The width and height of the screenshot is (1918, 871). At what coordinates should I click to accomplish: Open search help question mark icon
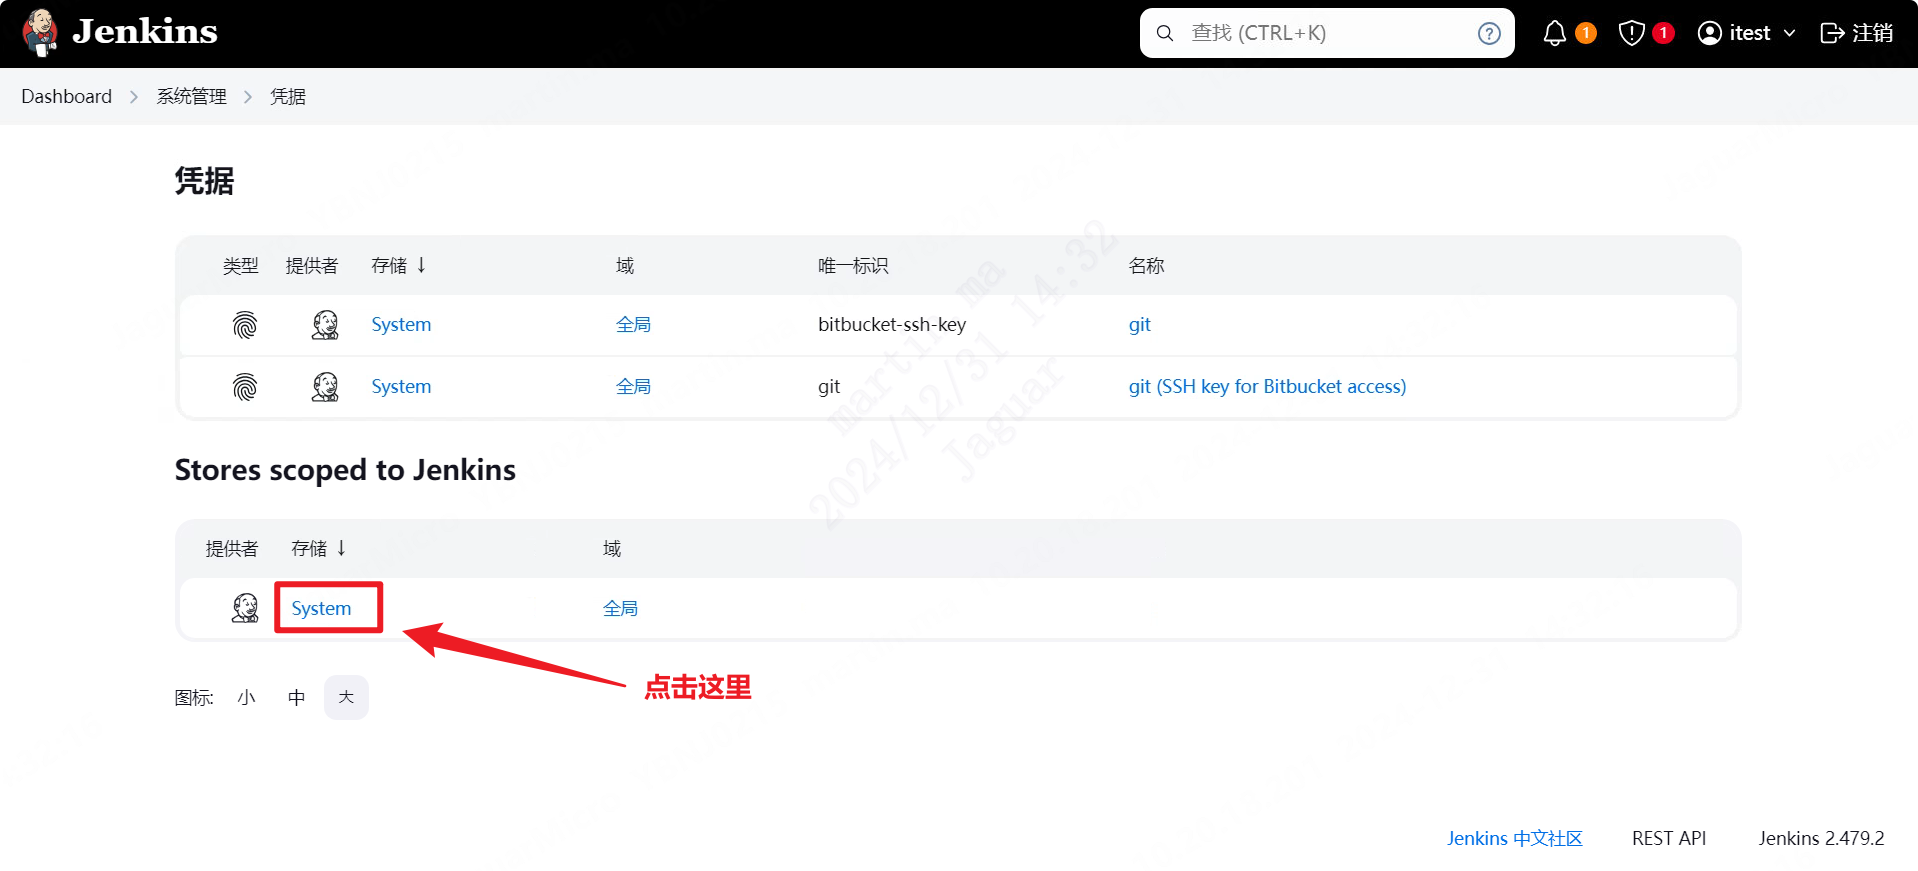[x=1489, y=33]
